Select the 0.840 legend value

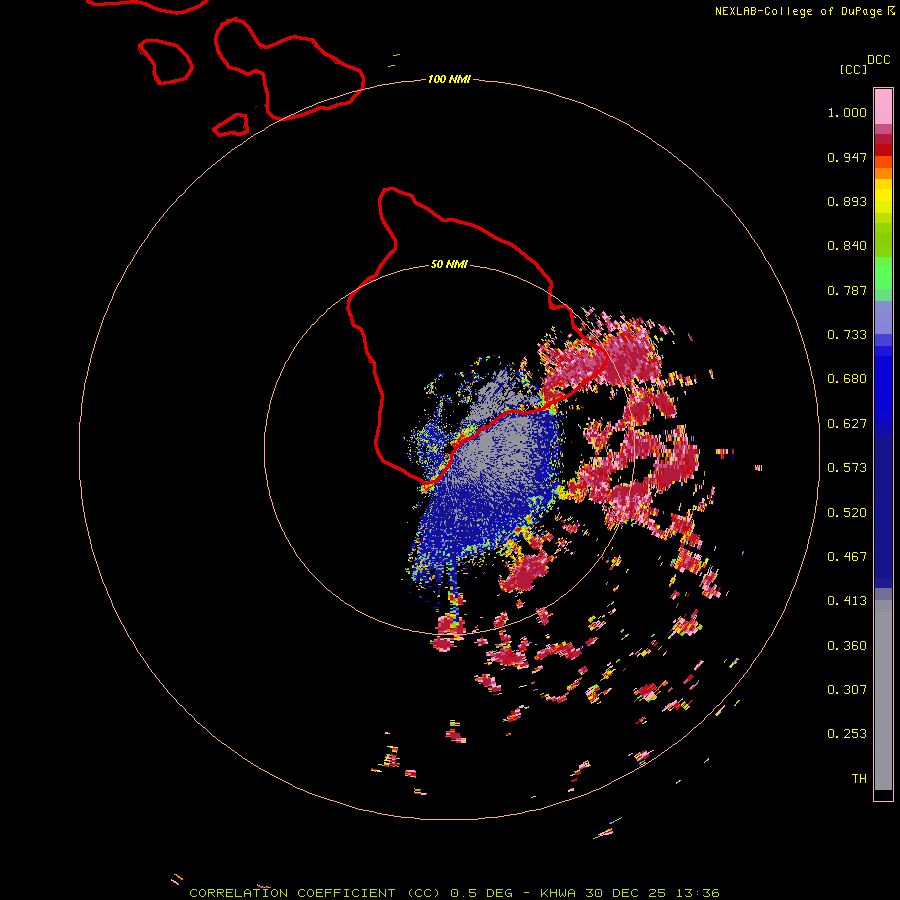click(x=847, y=246)
